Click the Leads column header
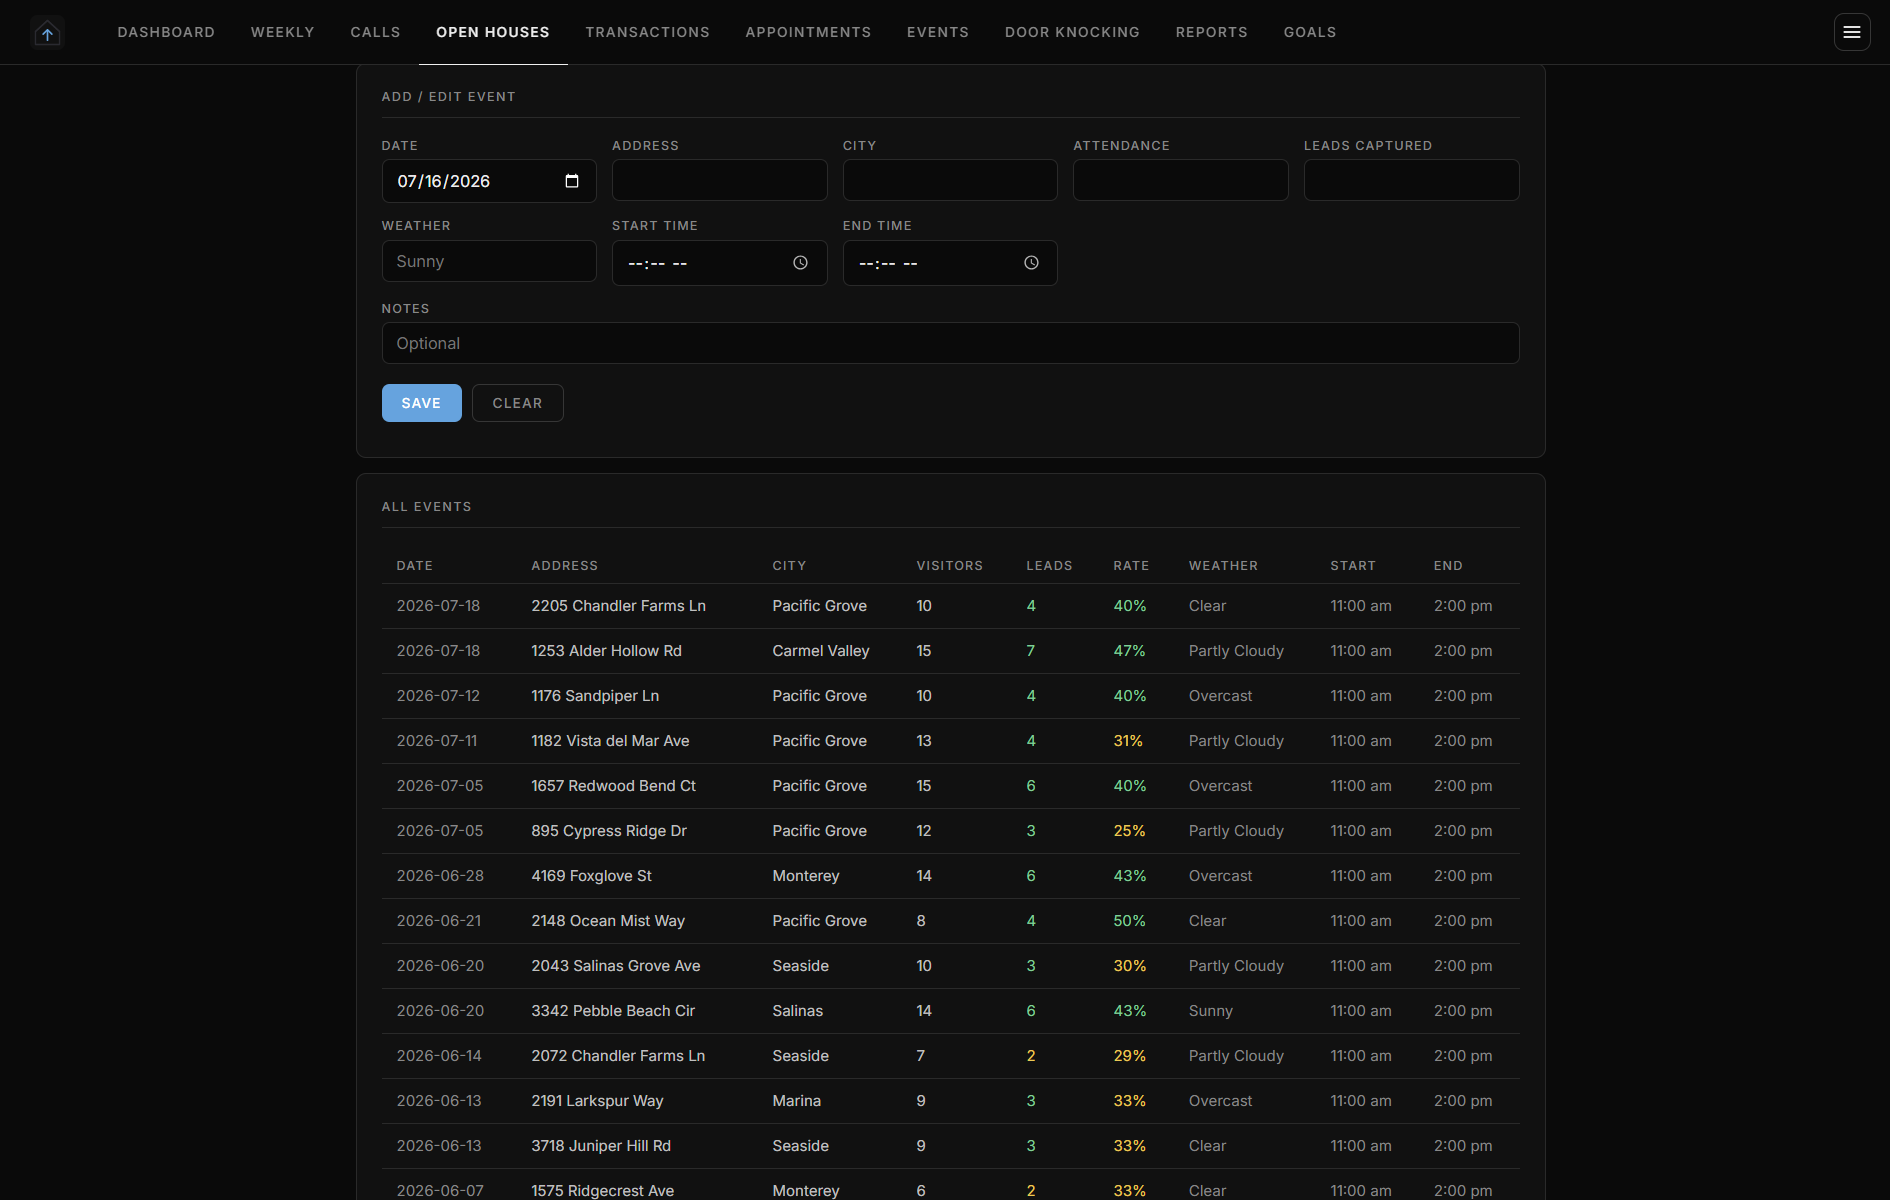1890x1200 pixels. [x=1049, y=566]
